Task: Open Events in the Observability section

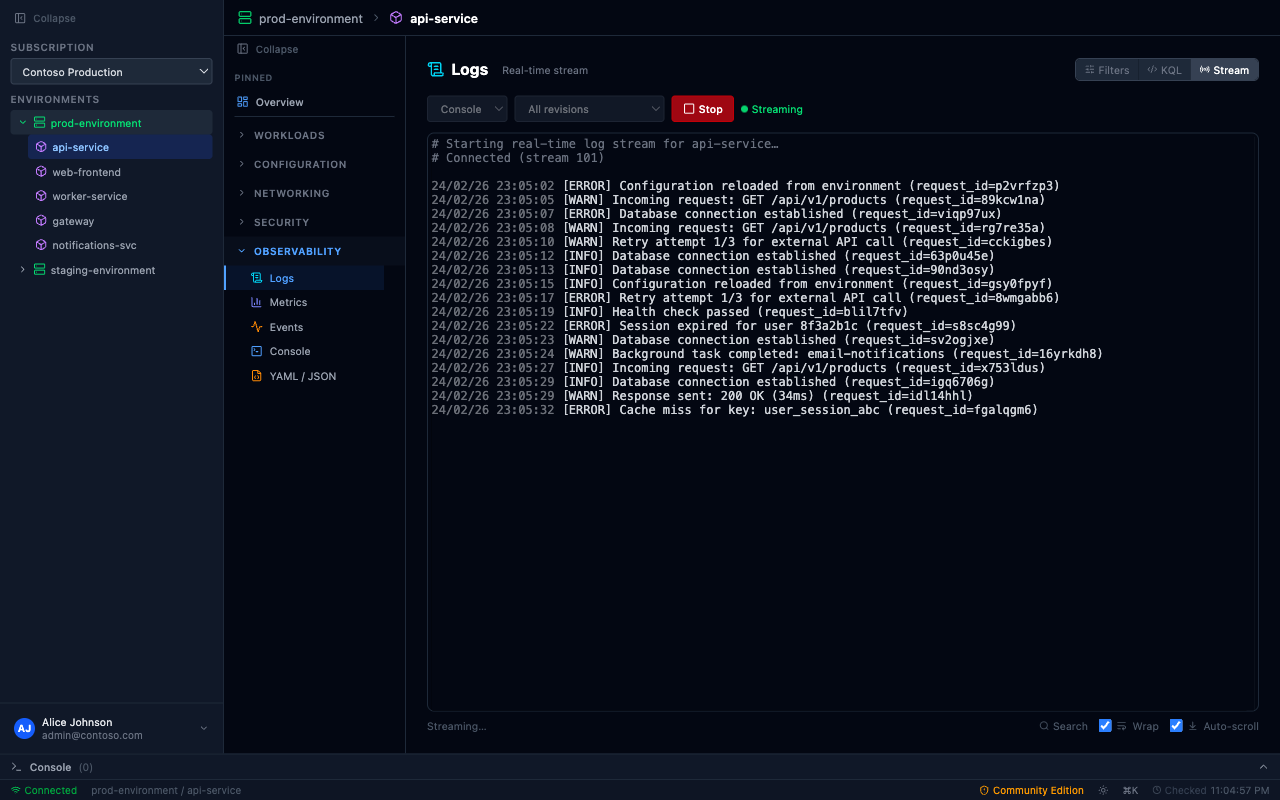Action: [x=258, y=327]
